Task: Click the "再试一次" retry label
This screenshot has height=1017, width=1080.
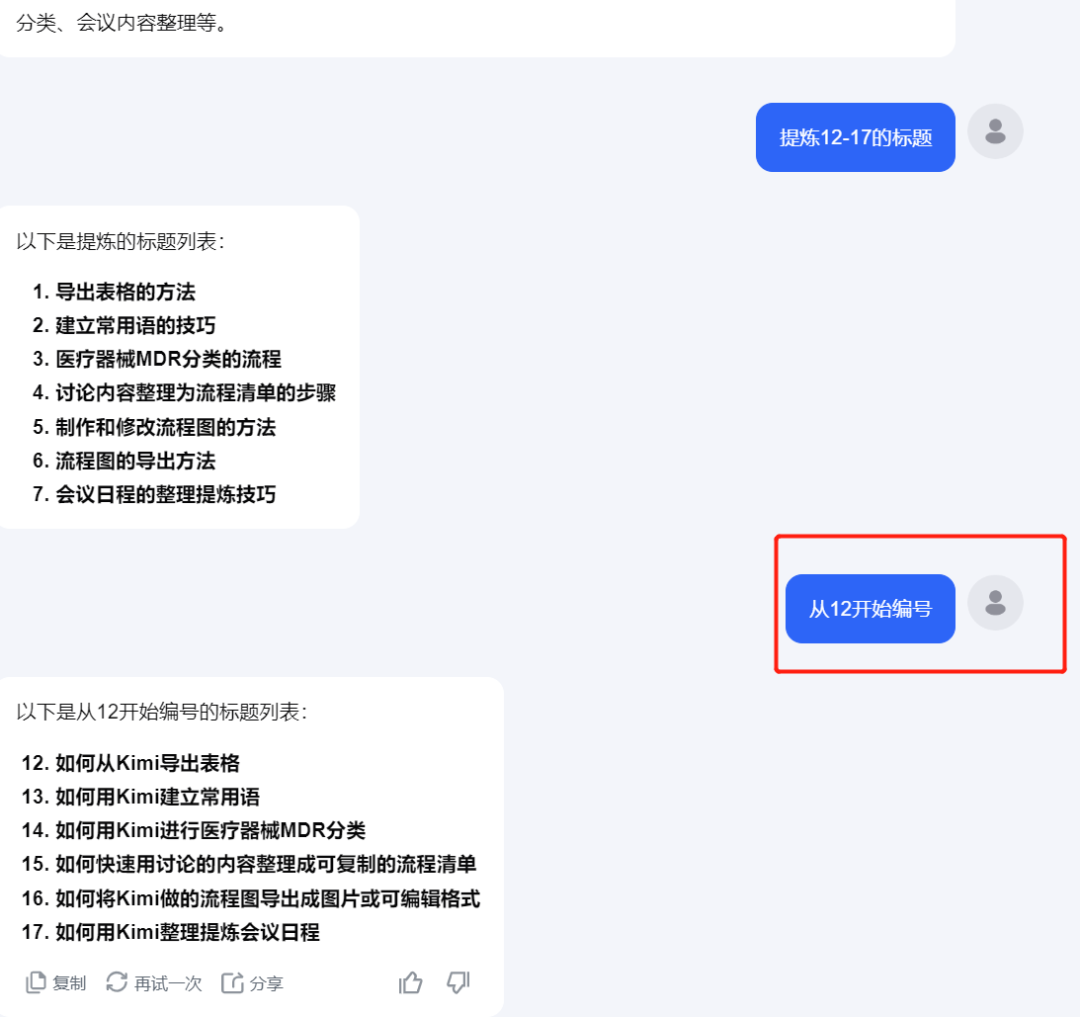Action: (168, 983)
